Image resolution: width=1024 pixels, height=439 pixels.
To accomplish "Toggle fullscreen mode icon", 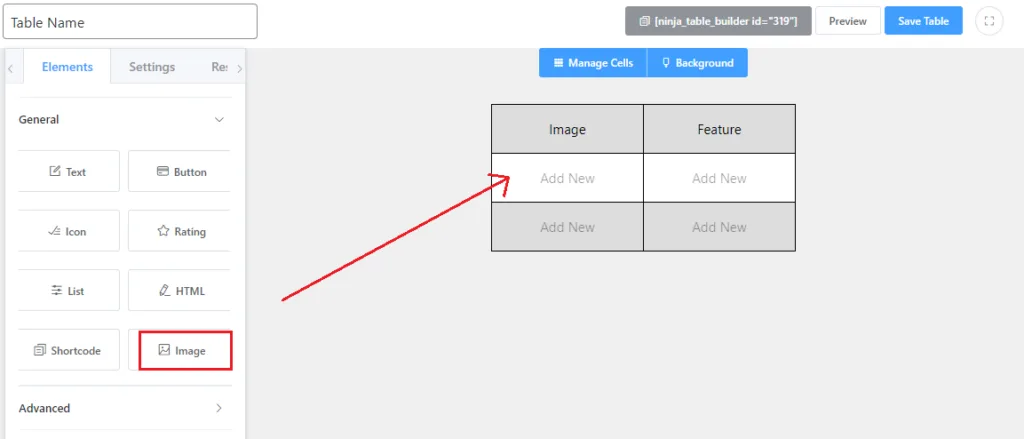I will [989, 21].
